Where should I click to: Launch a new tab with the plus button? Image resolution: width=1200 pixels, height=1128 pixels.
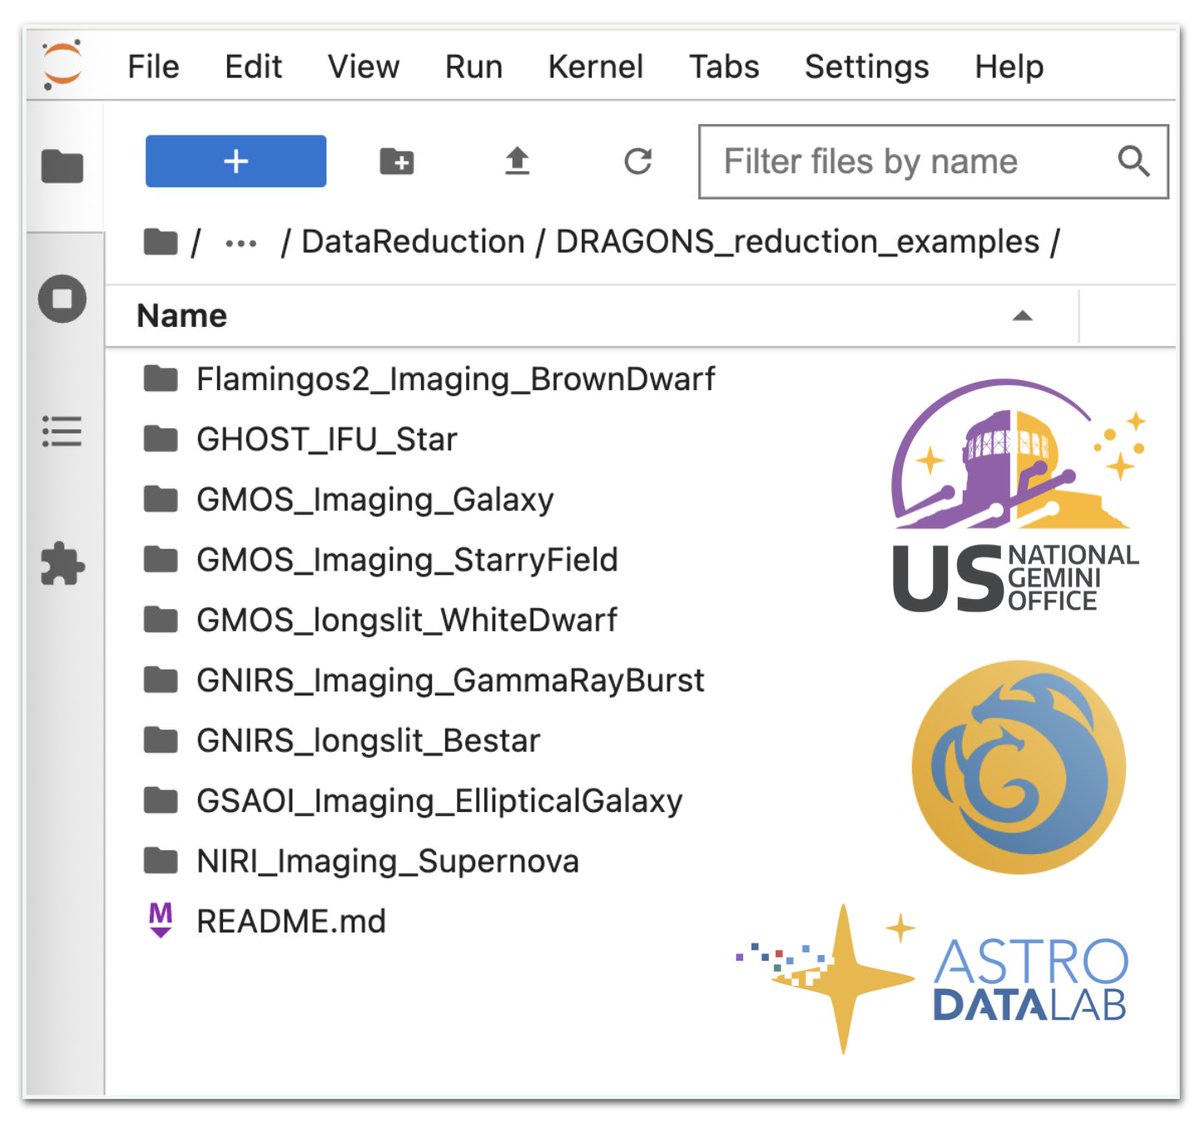coord(235,161)
